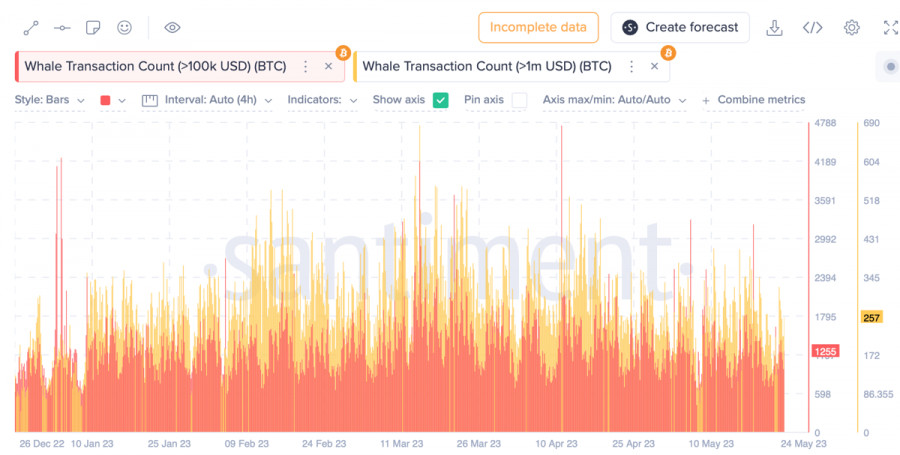Click the Incomplete data button

[x=538, y=28]
